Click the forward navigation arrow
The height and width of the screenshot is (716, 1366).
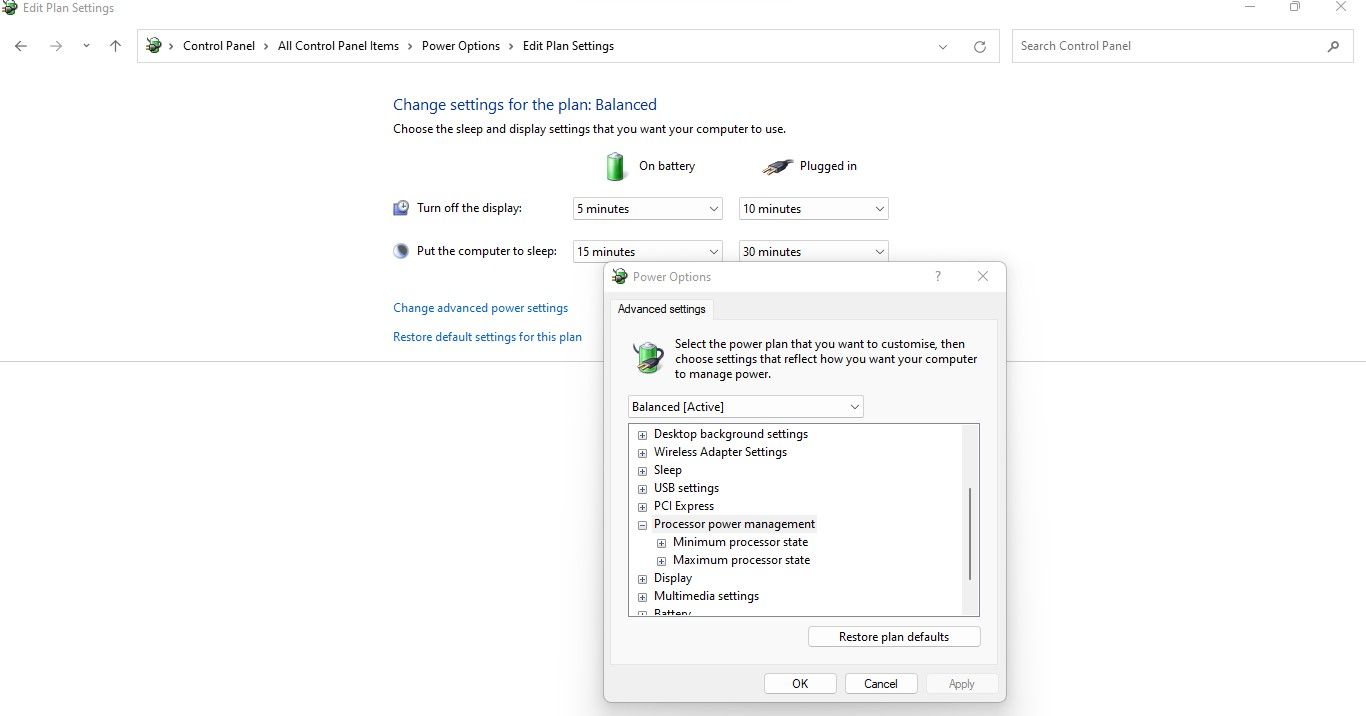point(56,46)
